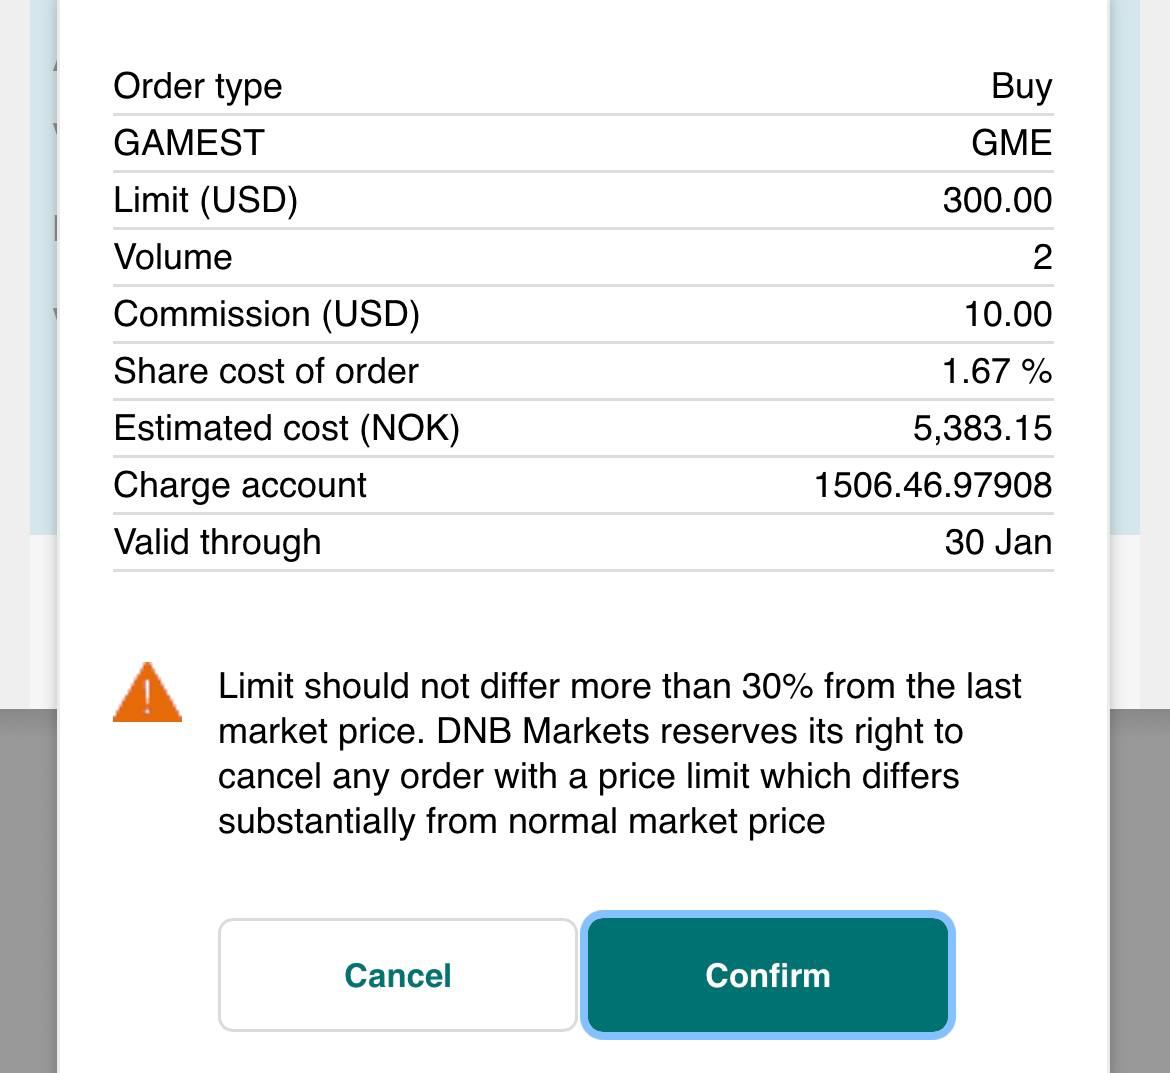Viewport: 1170px width, 1073px height.
Task: Click the limit price warning message text
Action: (619, 754)
